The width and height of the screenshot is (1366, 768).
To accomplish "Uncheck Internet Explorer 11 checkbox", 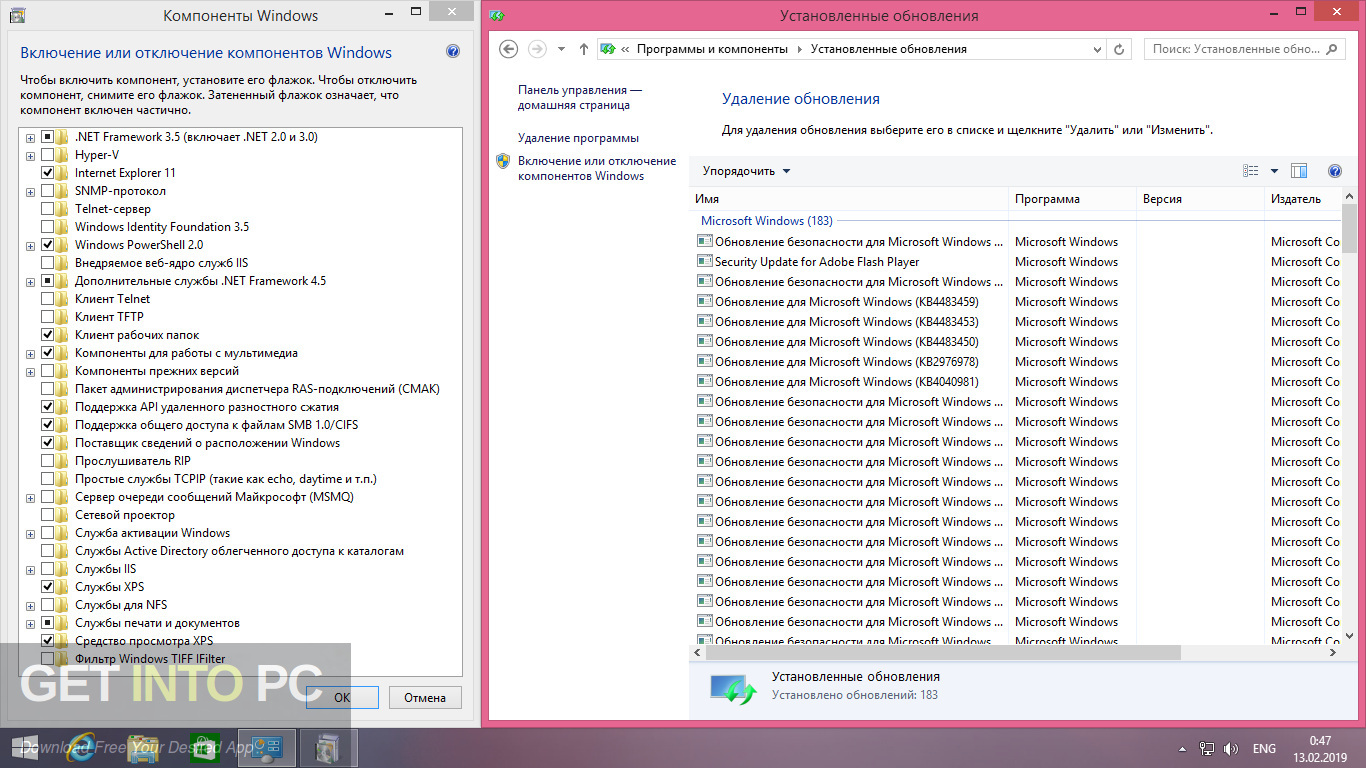I will [x=48, y=173].
